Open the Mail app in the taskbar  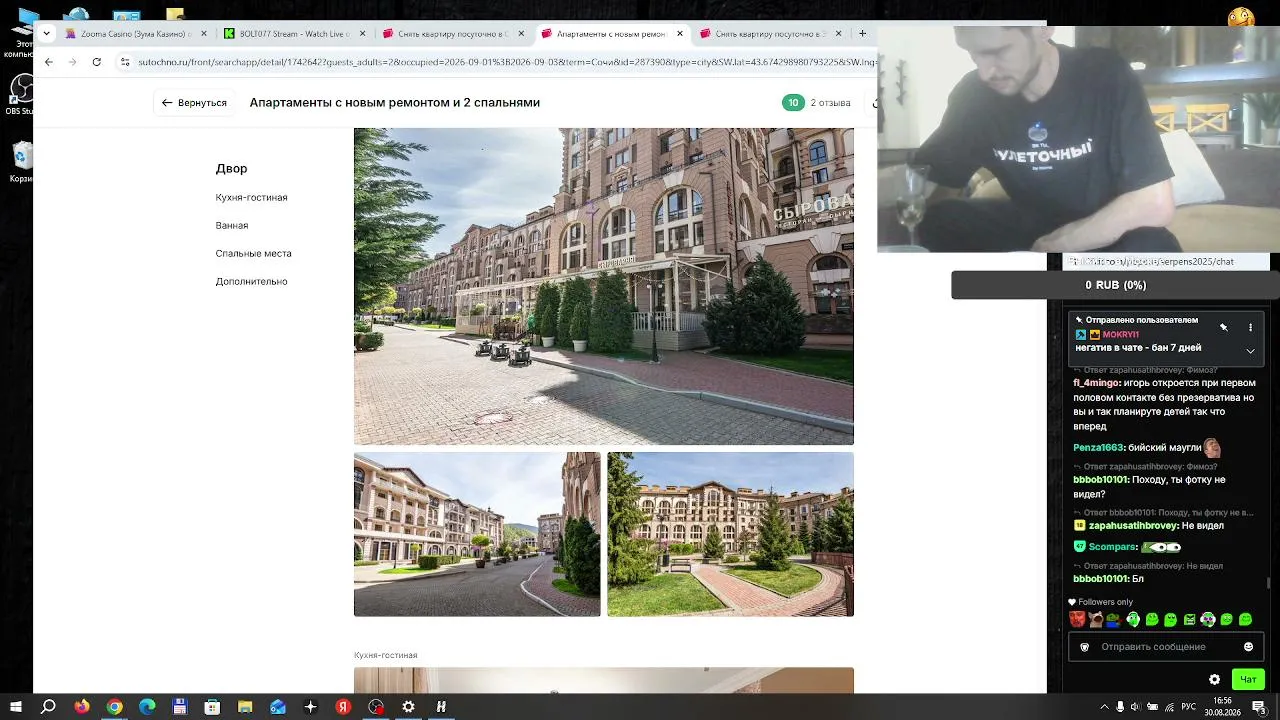pos(278,707)
